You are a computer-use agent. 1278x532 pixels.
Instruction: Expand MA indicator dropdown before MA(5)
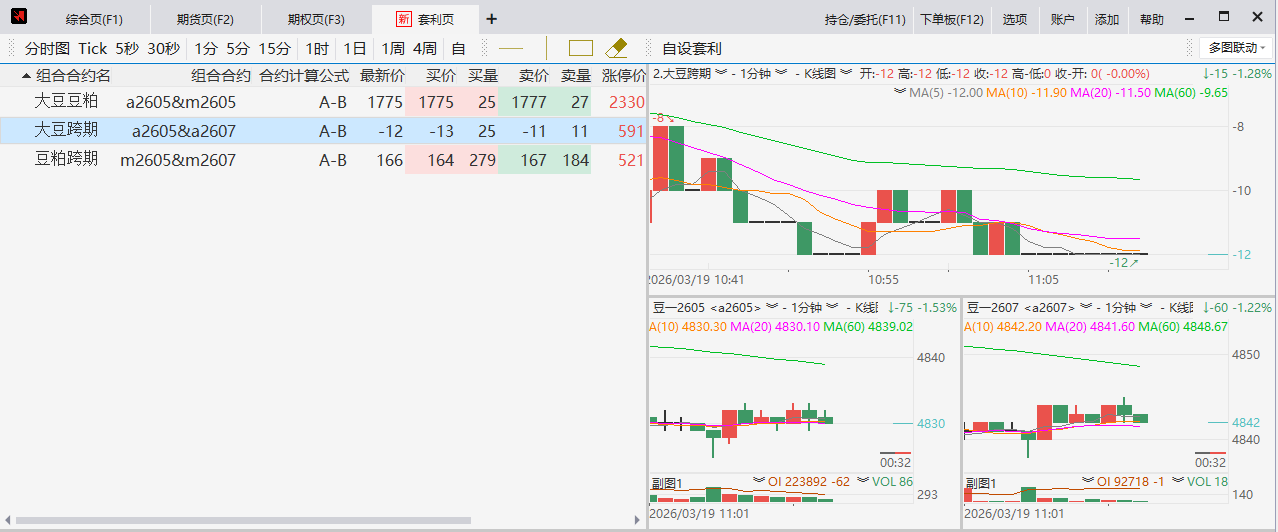[x=899, y=92]
